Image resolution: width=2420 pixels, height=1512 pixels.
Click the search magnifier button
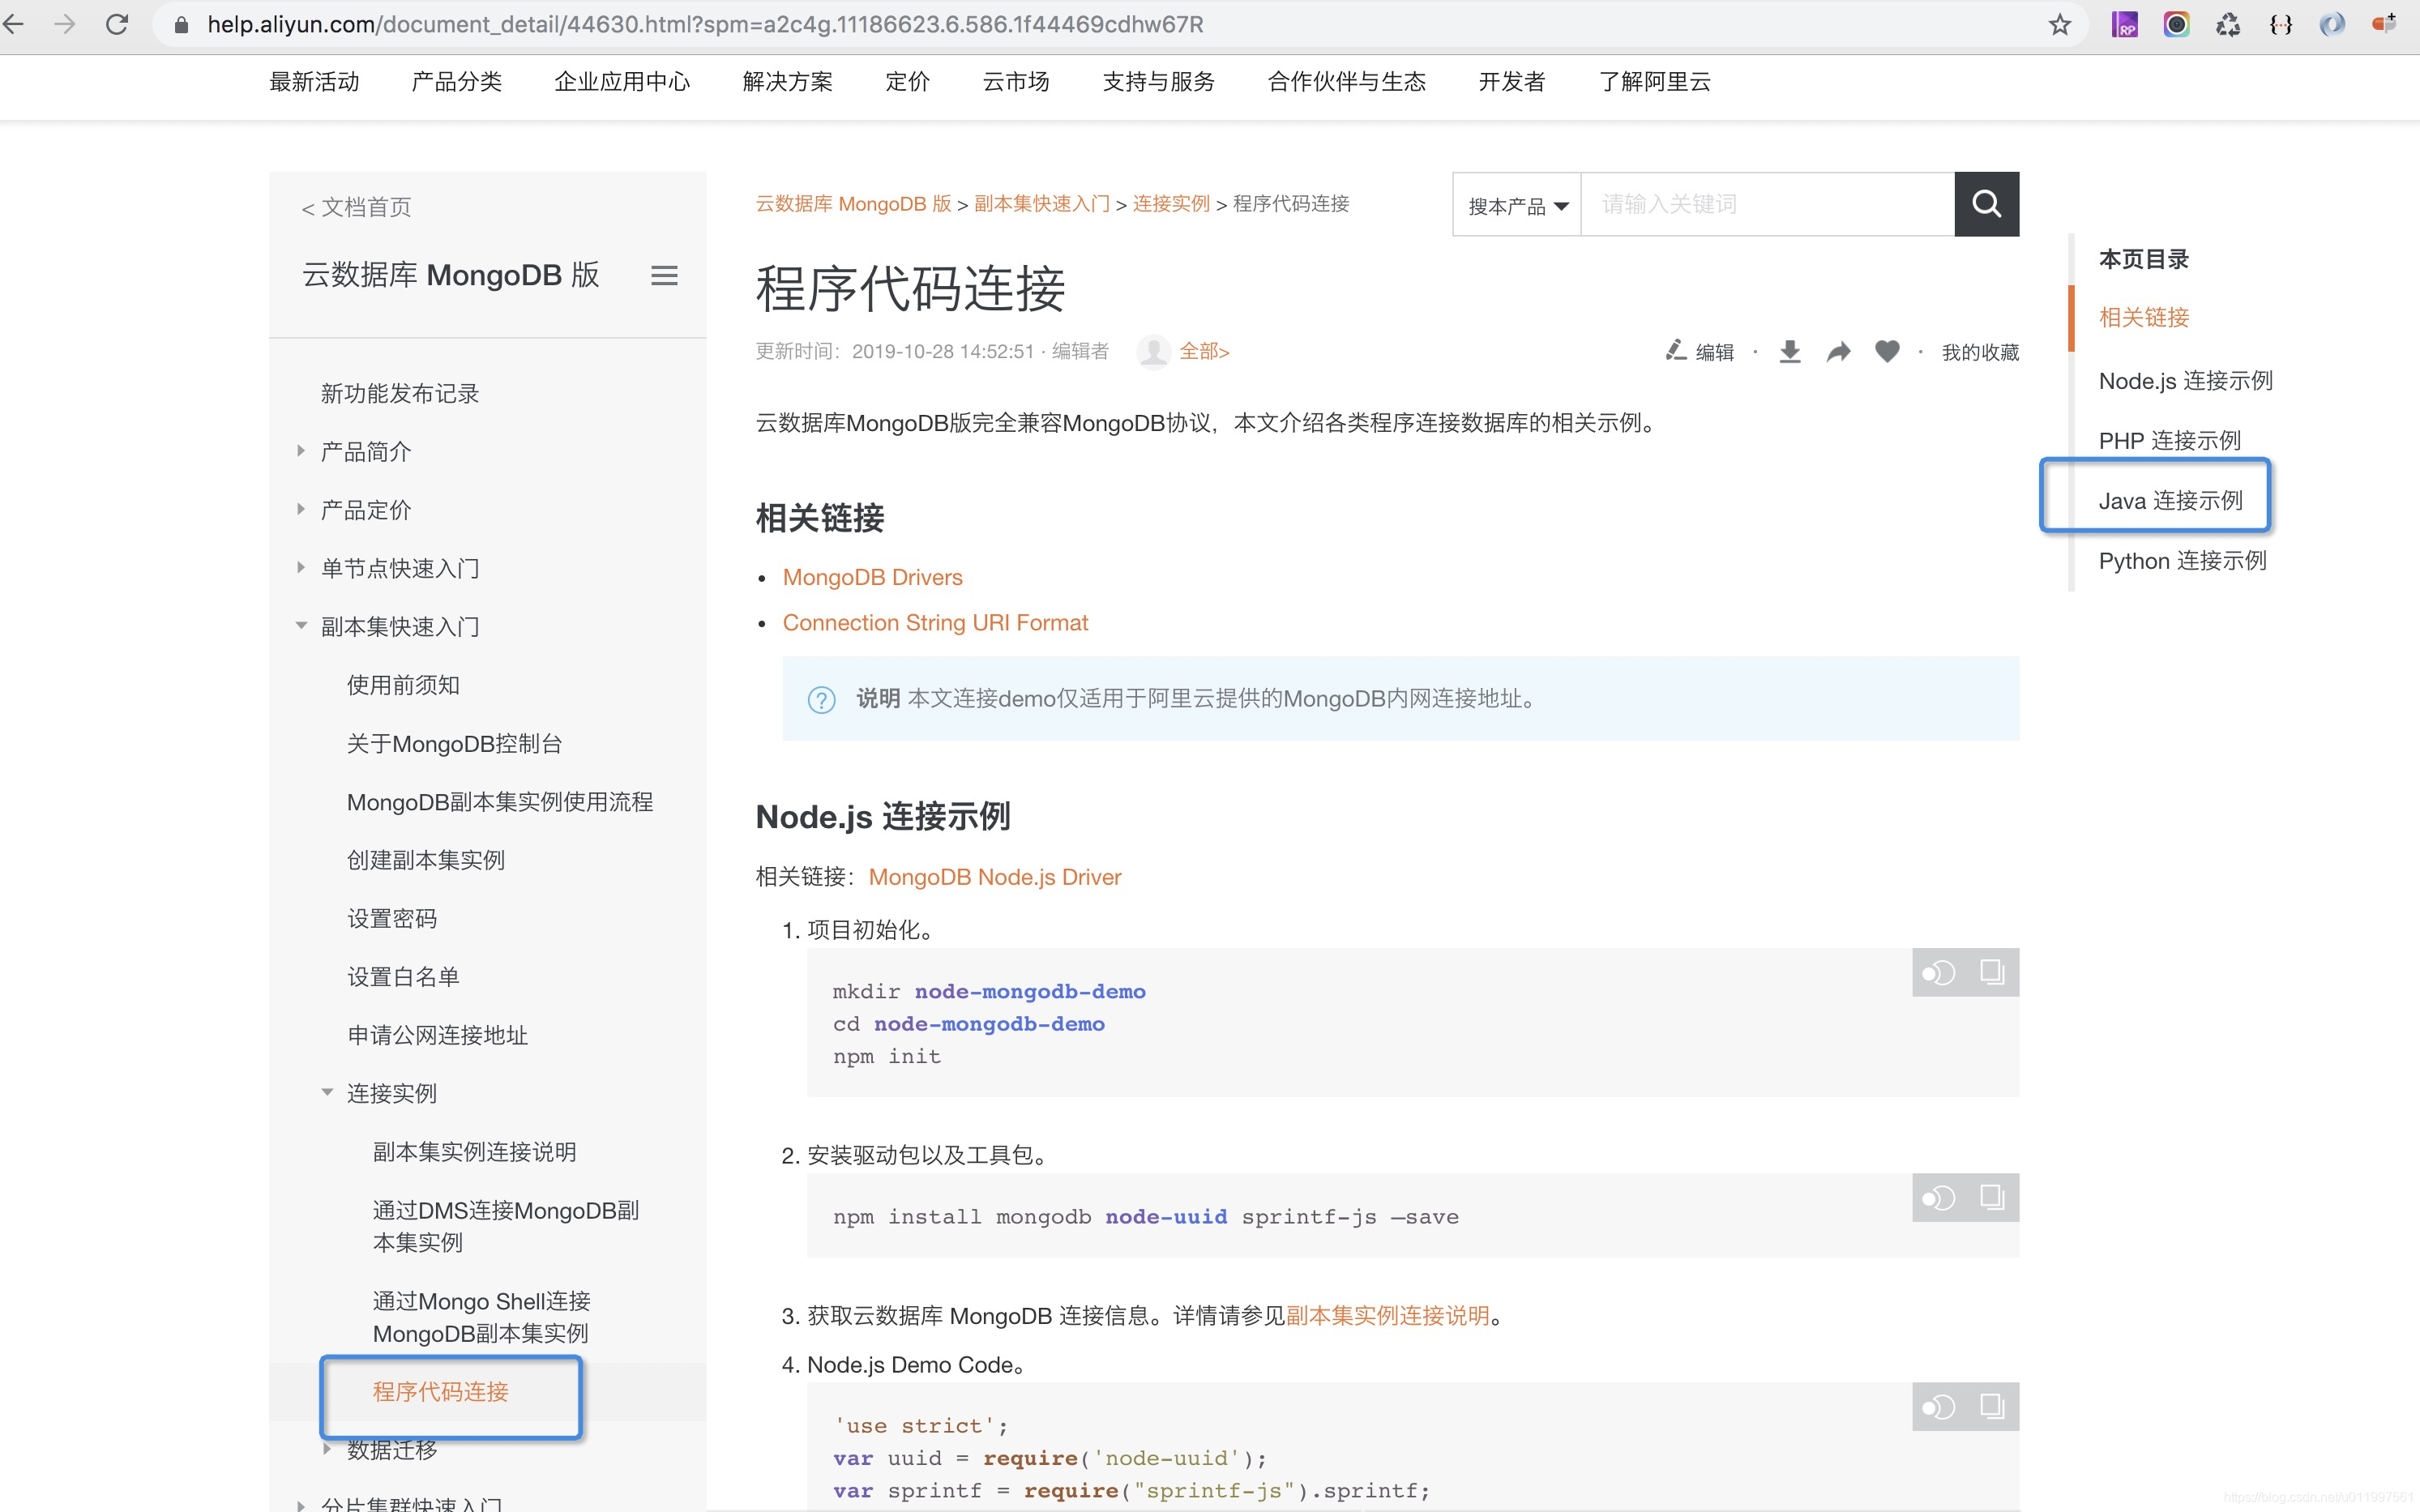pos(1986,204)
